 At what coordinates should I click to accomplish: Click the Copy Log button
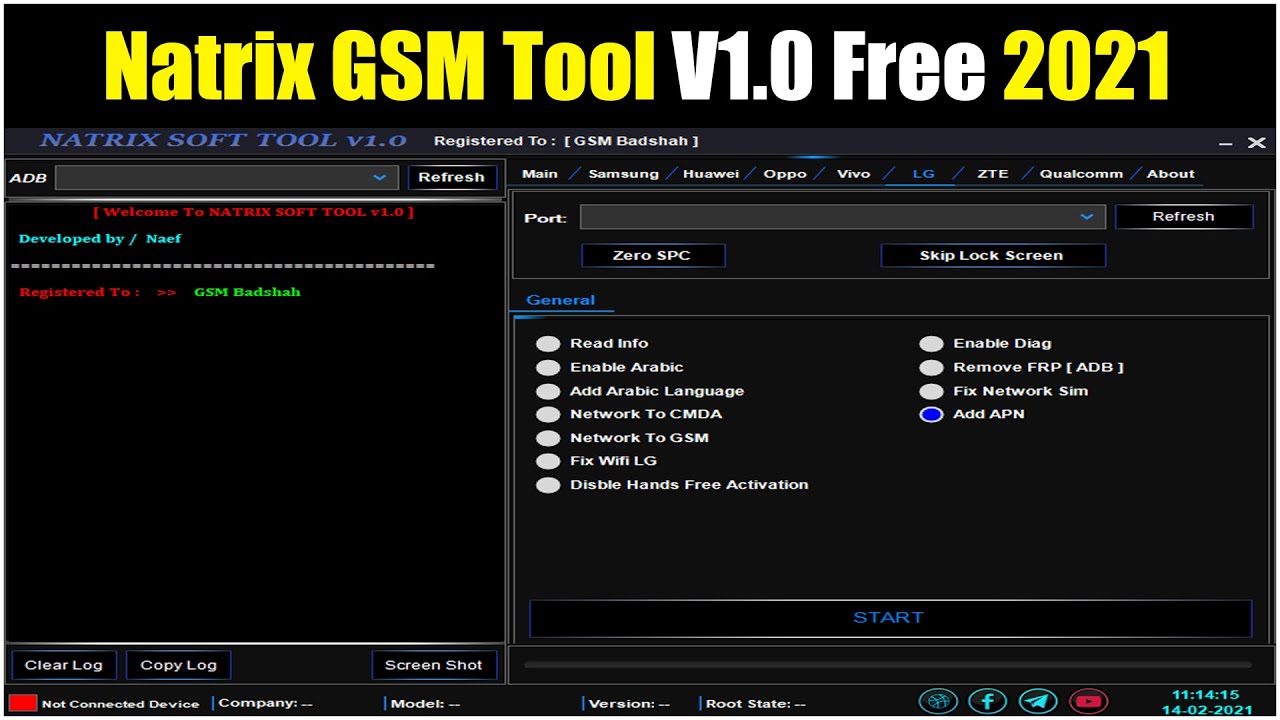(178, 665)
